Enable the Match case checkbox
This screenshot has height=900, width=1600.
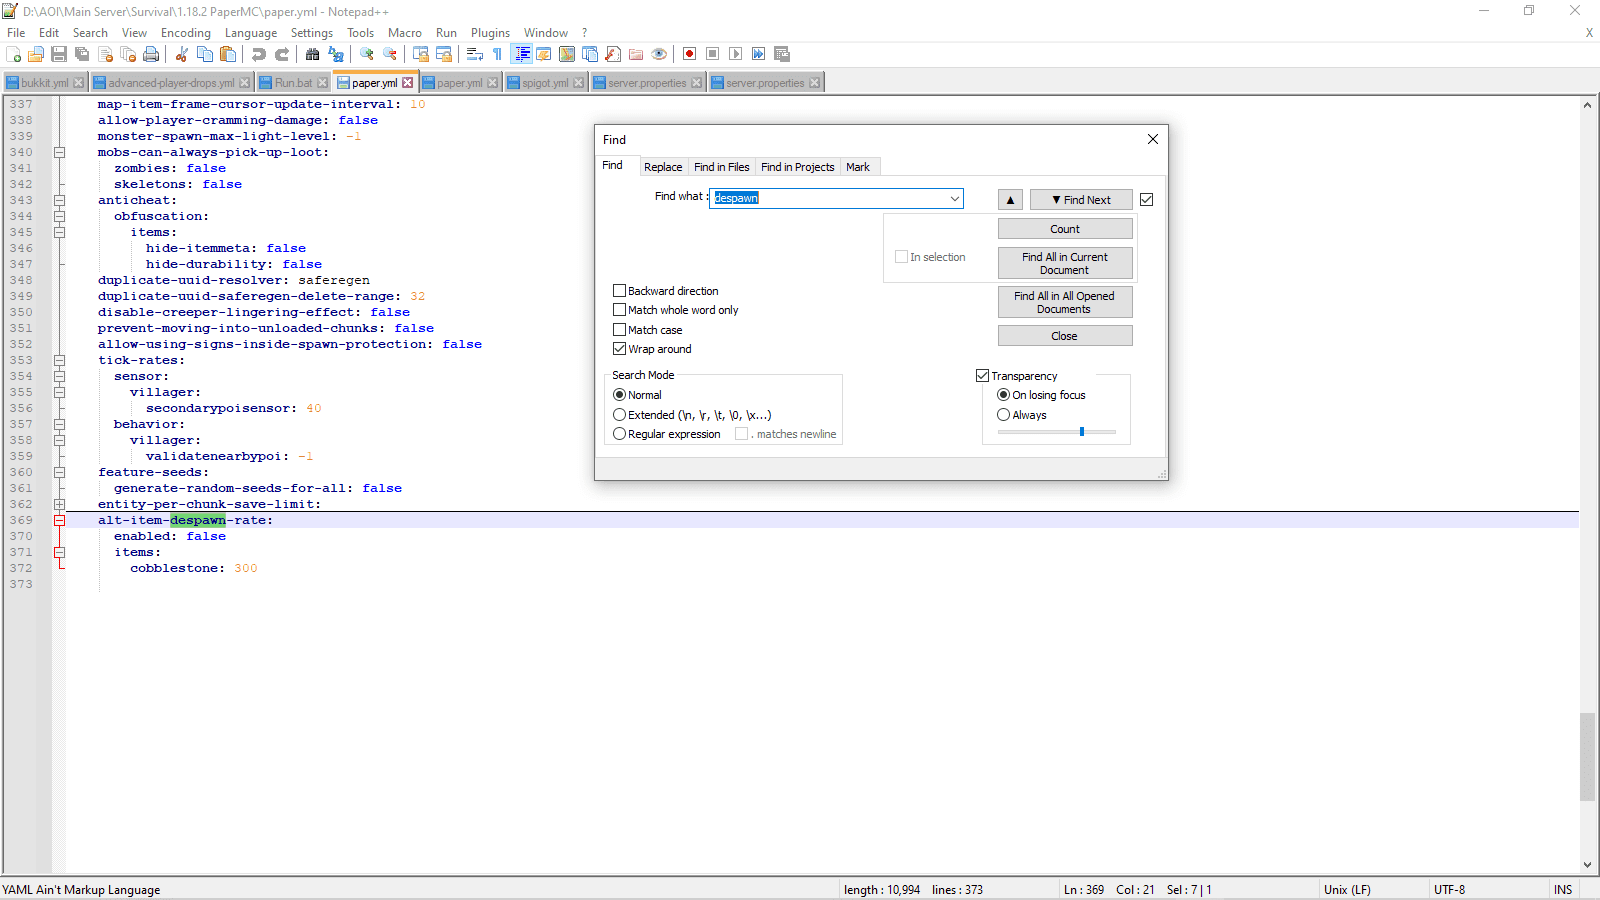[x=619, y=329]
